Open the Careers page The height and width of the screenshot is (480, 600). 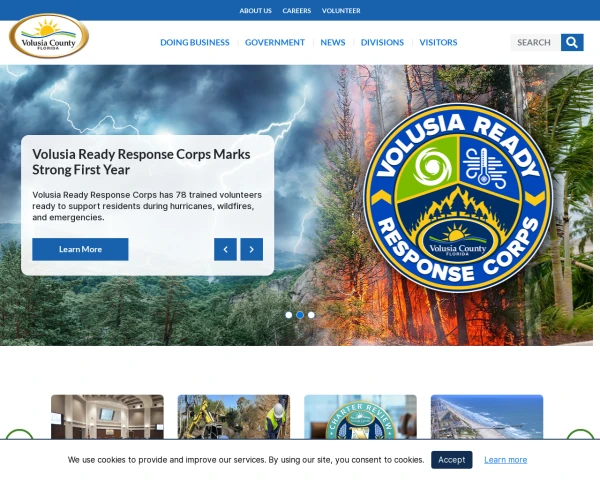297,11
